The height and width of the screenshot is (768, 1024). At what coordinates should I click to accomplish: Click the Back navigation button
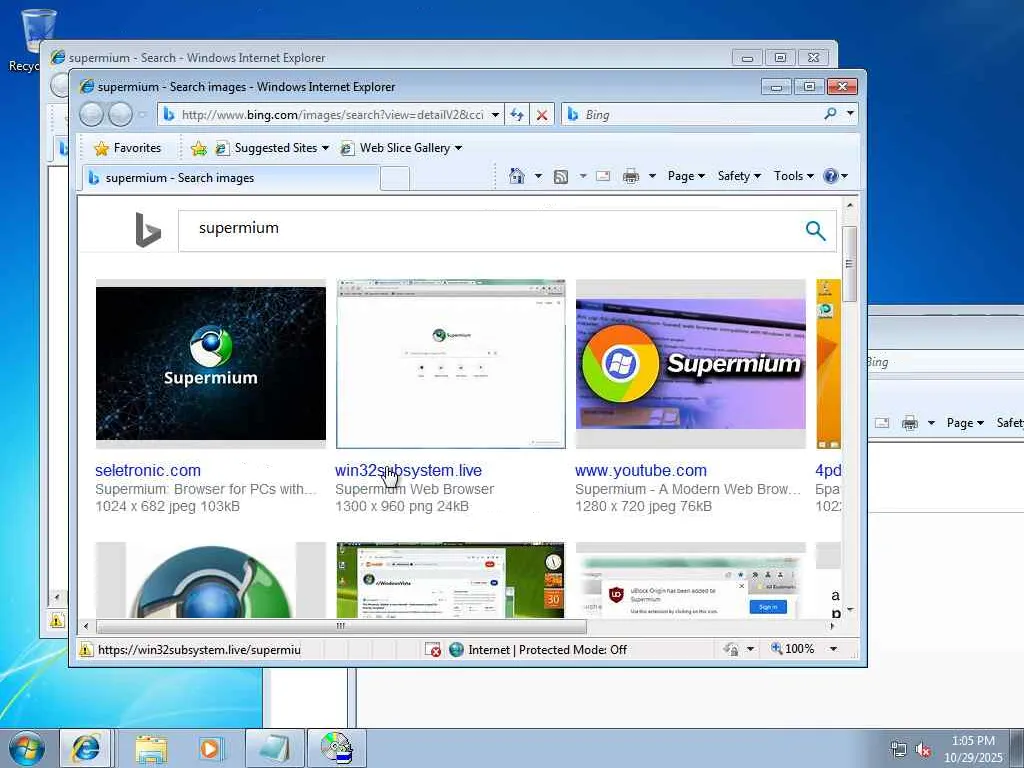(x=91, y=115)
